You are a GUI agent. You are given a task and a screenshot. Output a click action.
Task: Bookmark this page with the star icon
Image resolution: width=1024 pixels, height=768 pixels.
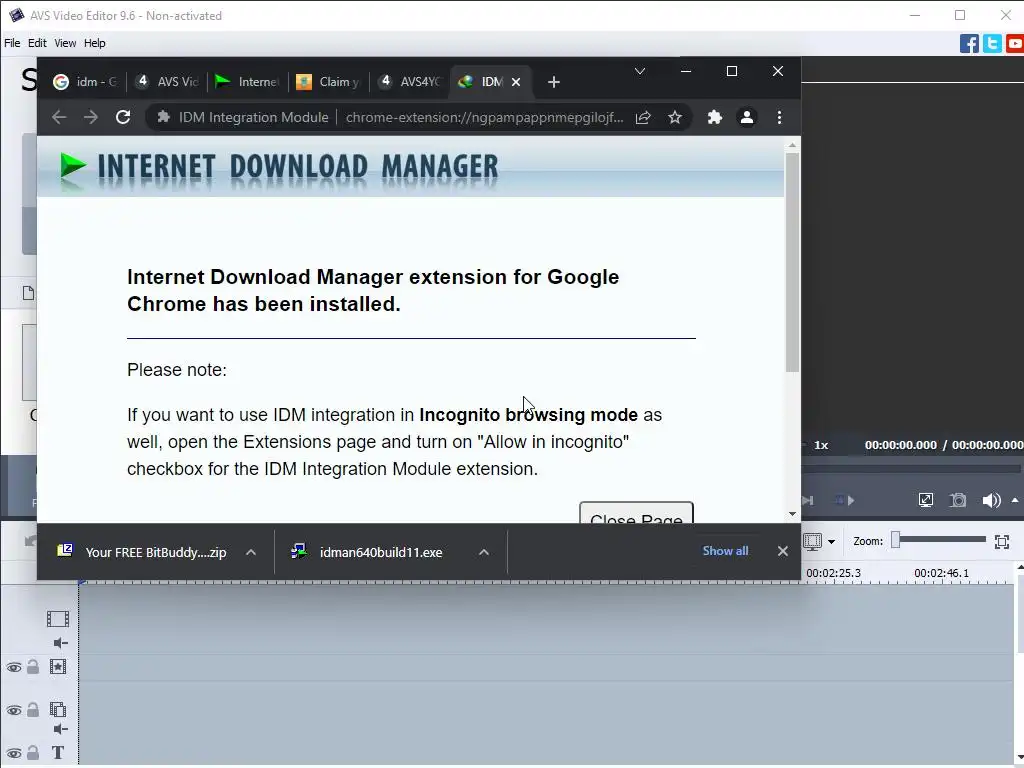tap(675, 118)
